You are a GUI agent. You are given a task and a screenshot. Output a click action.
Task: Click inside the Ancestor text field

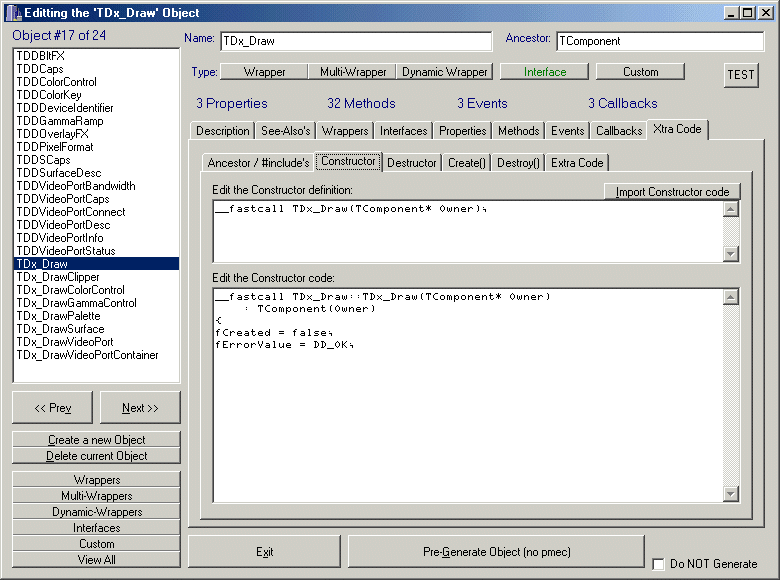[659, 42]
